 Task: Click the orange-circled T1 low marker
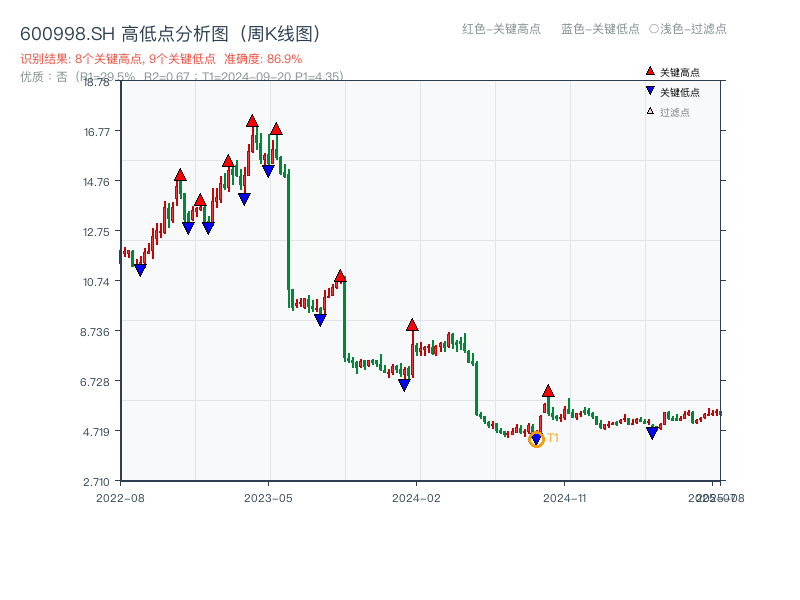tap(536, 439)
